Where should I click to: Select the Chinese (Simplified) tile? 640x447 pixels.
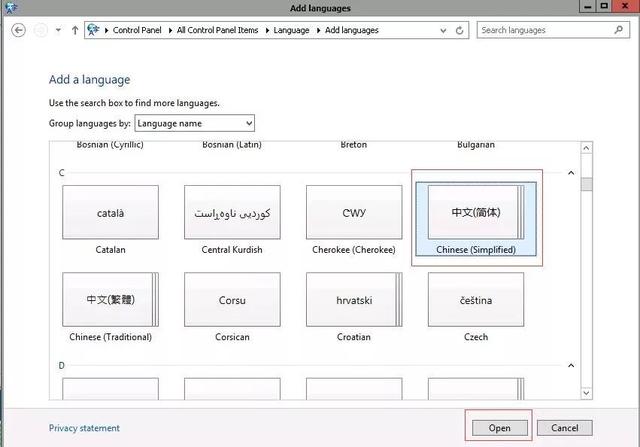click(475, 213)
